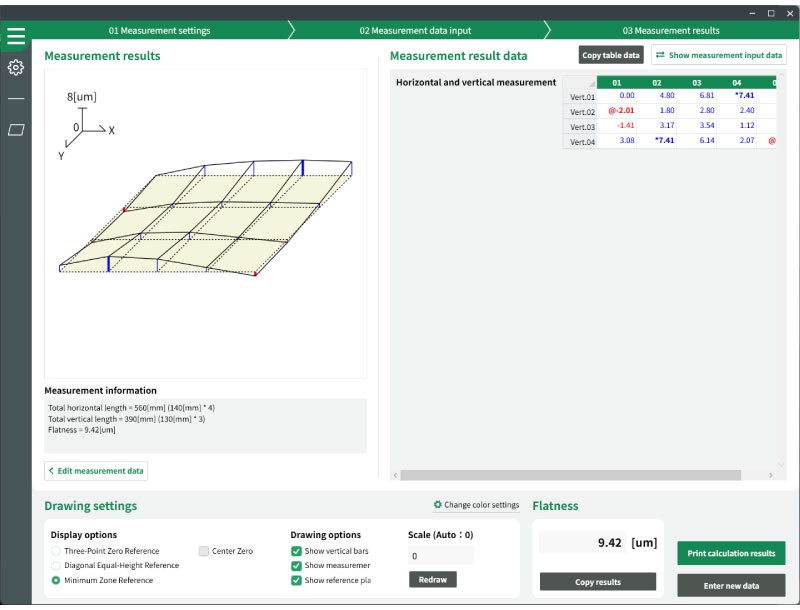Go back via Edit measurement data

pos(96,471)
